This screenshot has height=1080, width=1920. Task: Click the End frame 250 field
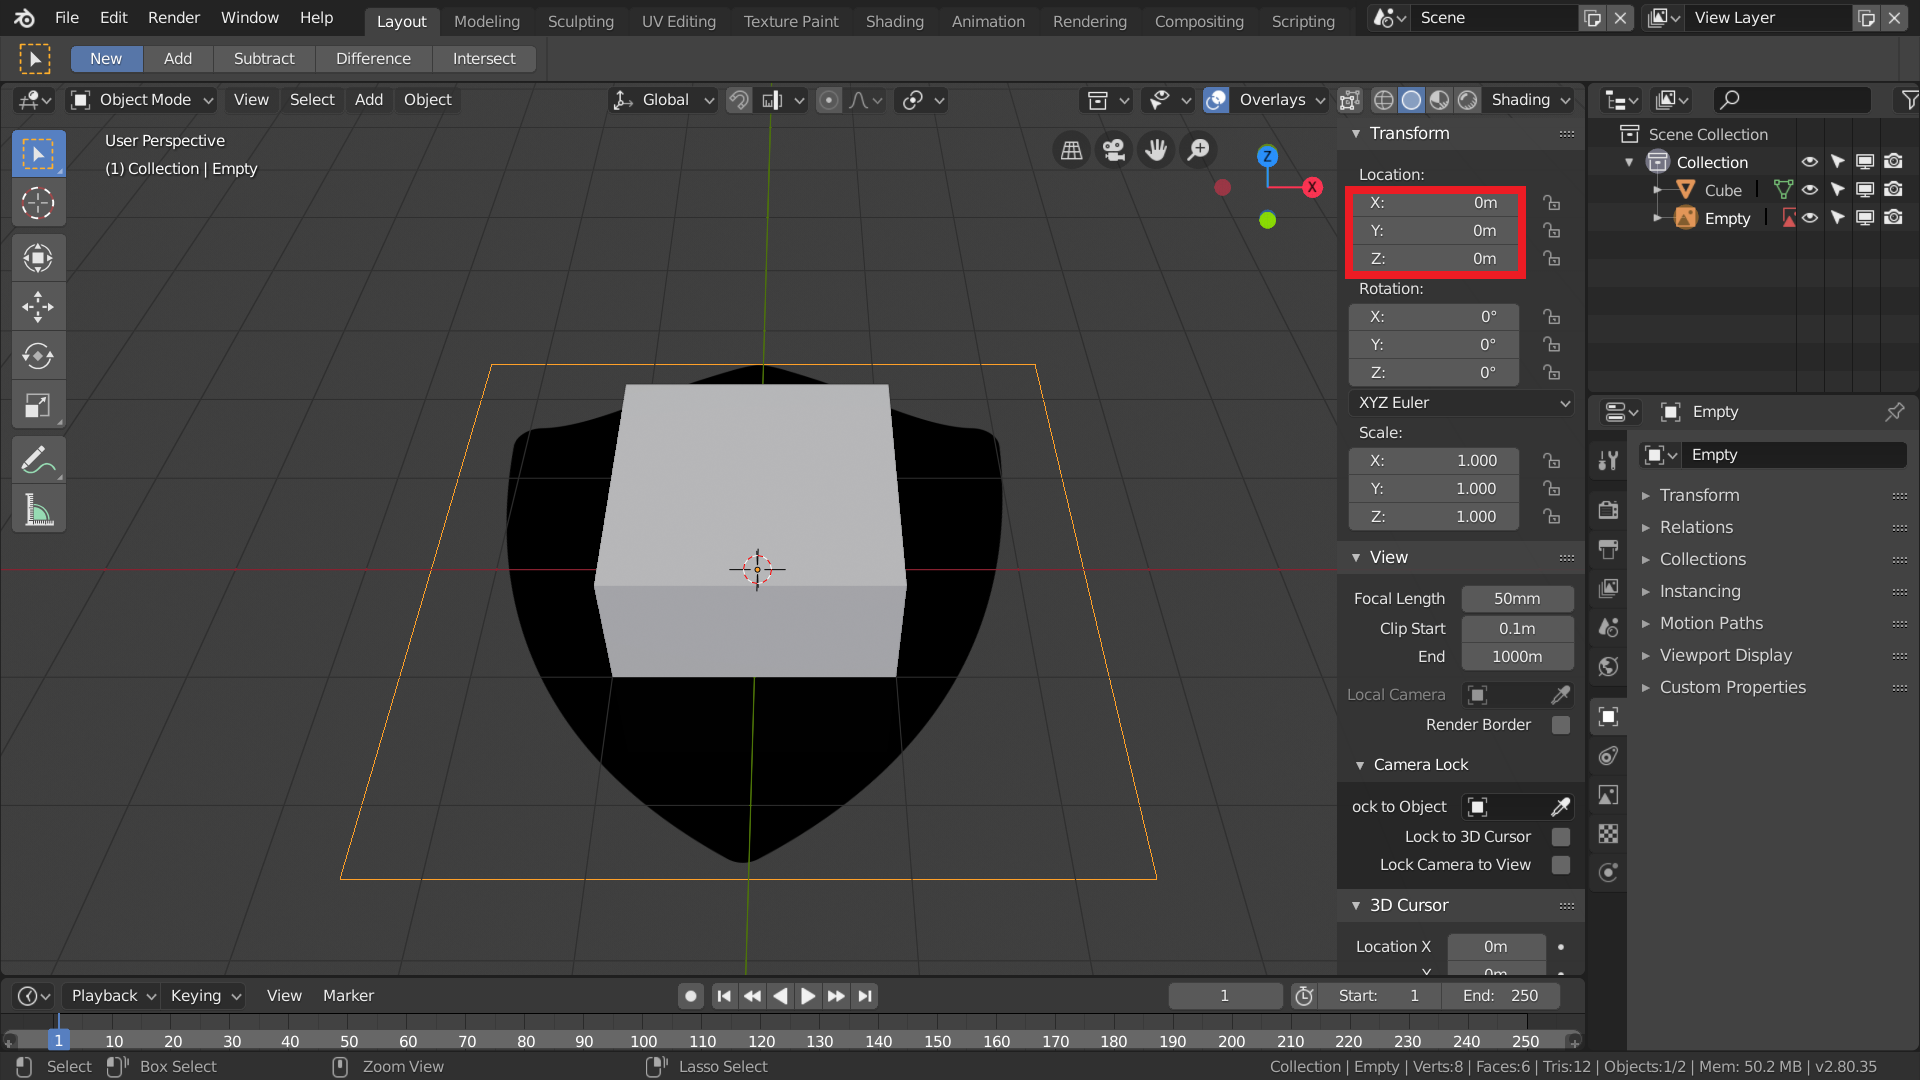pyautogui.click(x=1500, y=996)
